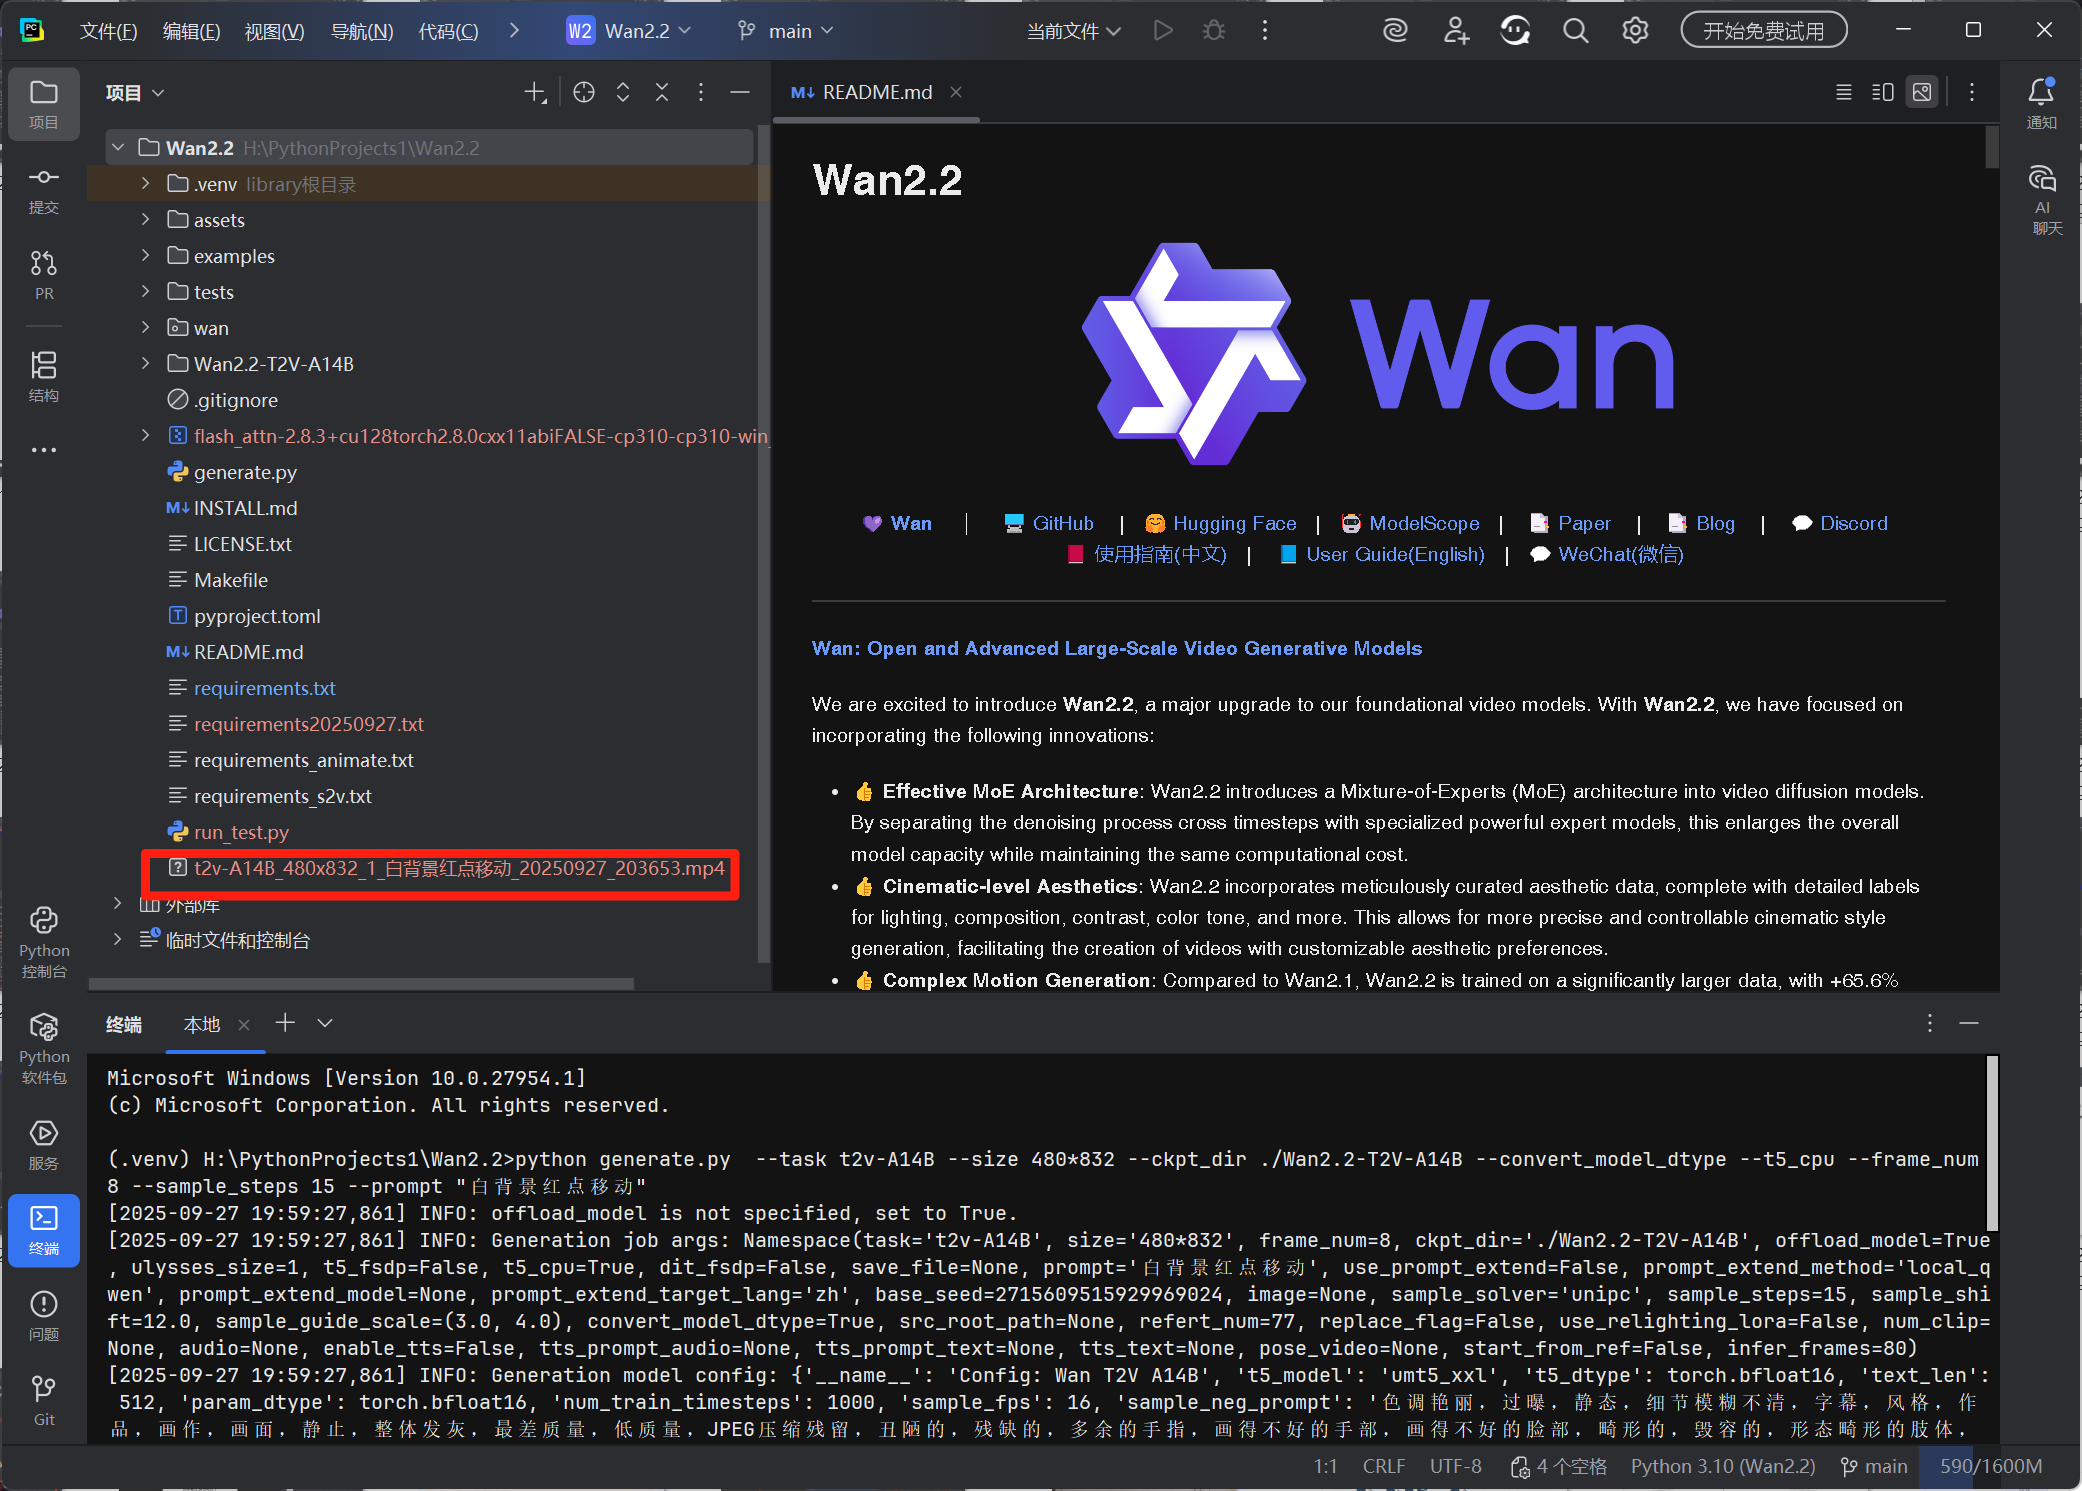The height and width of the screenshot is (1491, 2082).
Task: Open the main branch dropdown
Action: [786, 31]
